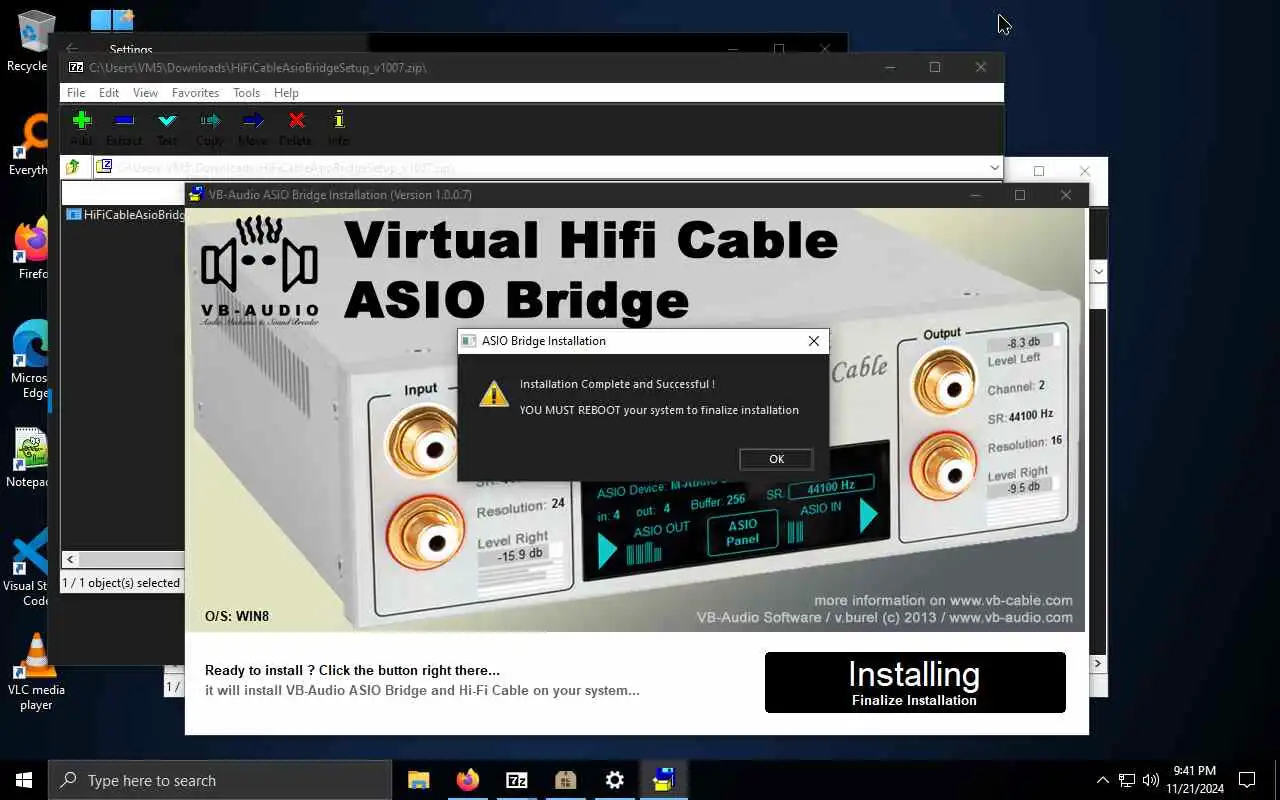
Task: Click the Installing Finalize Installation button
Action: tap(915, 683)
